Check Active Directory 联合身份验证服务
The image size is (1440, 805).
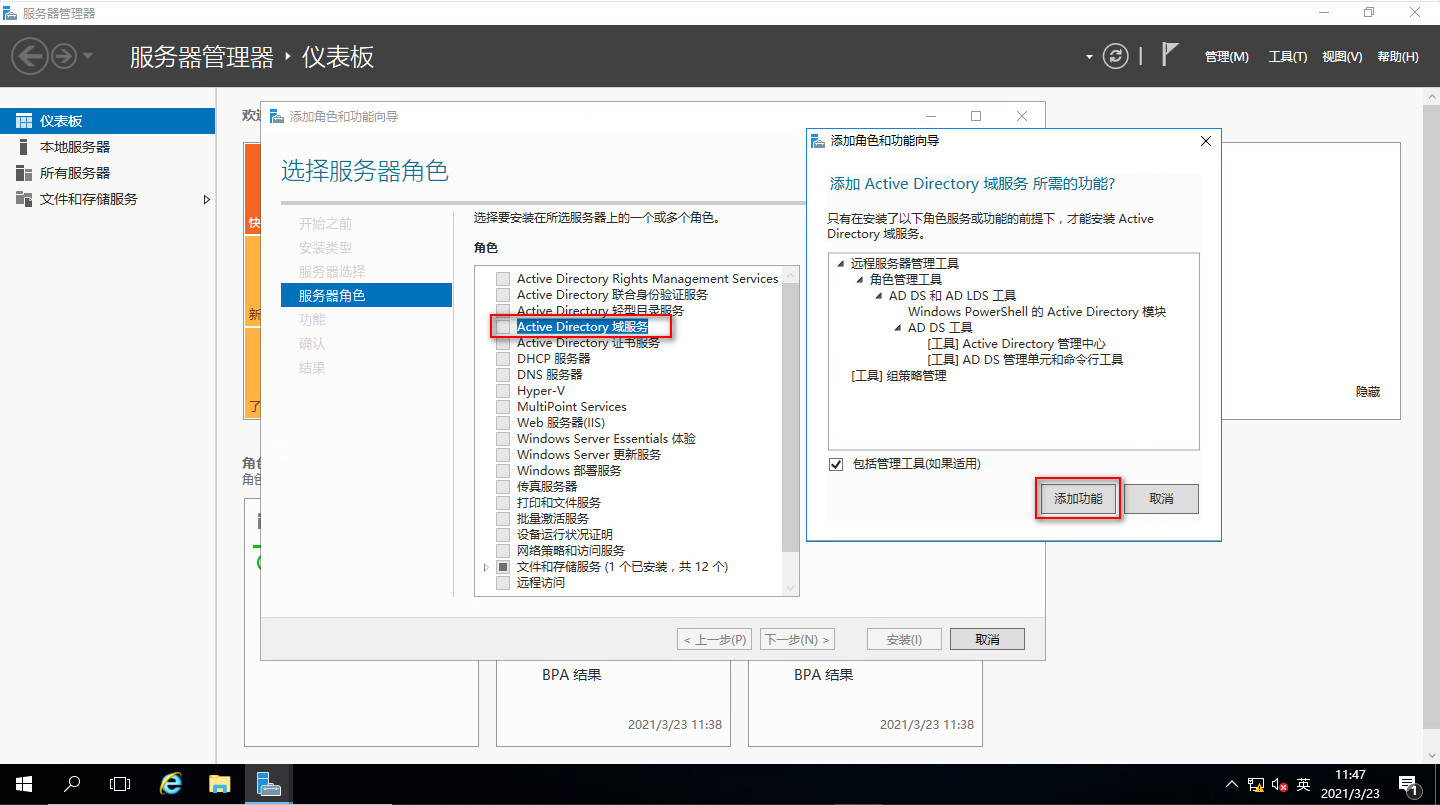pyautogui.click(x=503, y=295)
